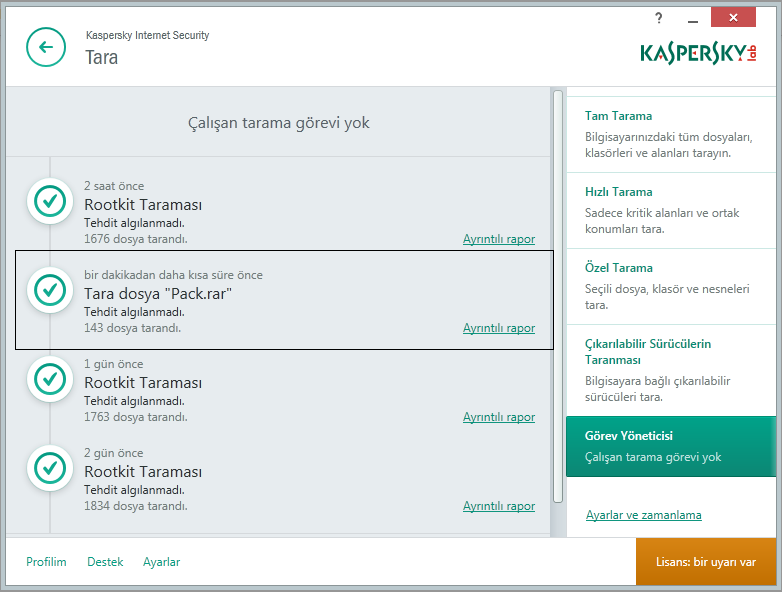The image size is (782, 592).
Task: Click the text "143 dosya tarandı."
Action: (132, 328)
